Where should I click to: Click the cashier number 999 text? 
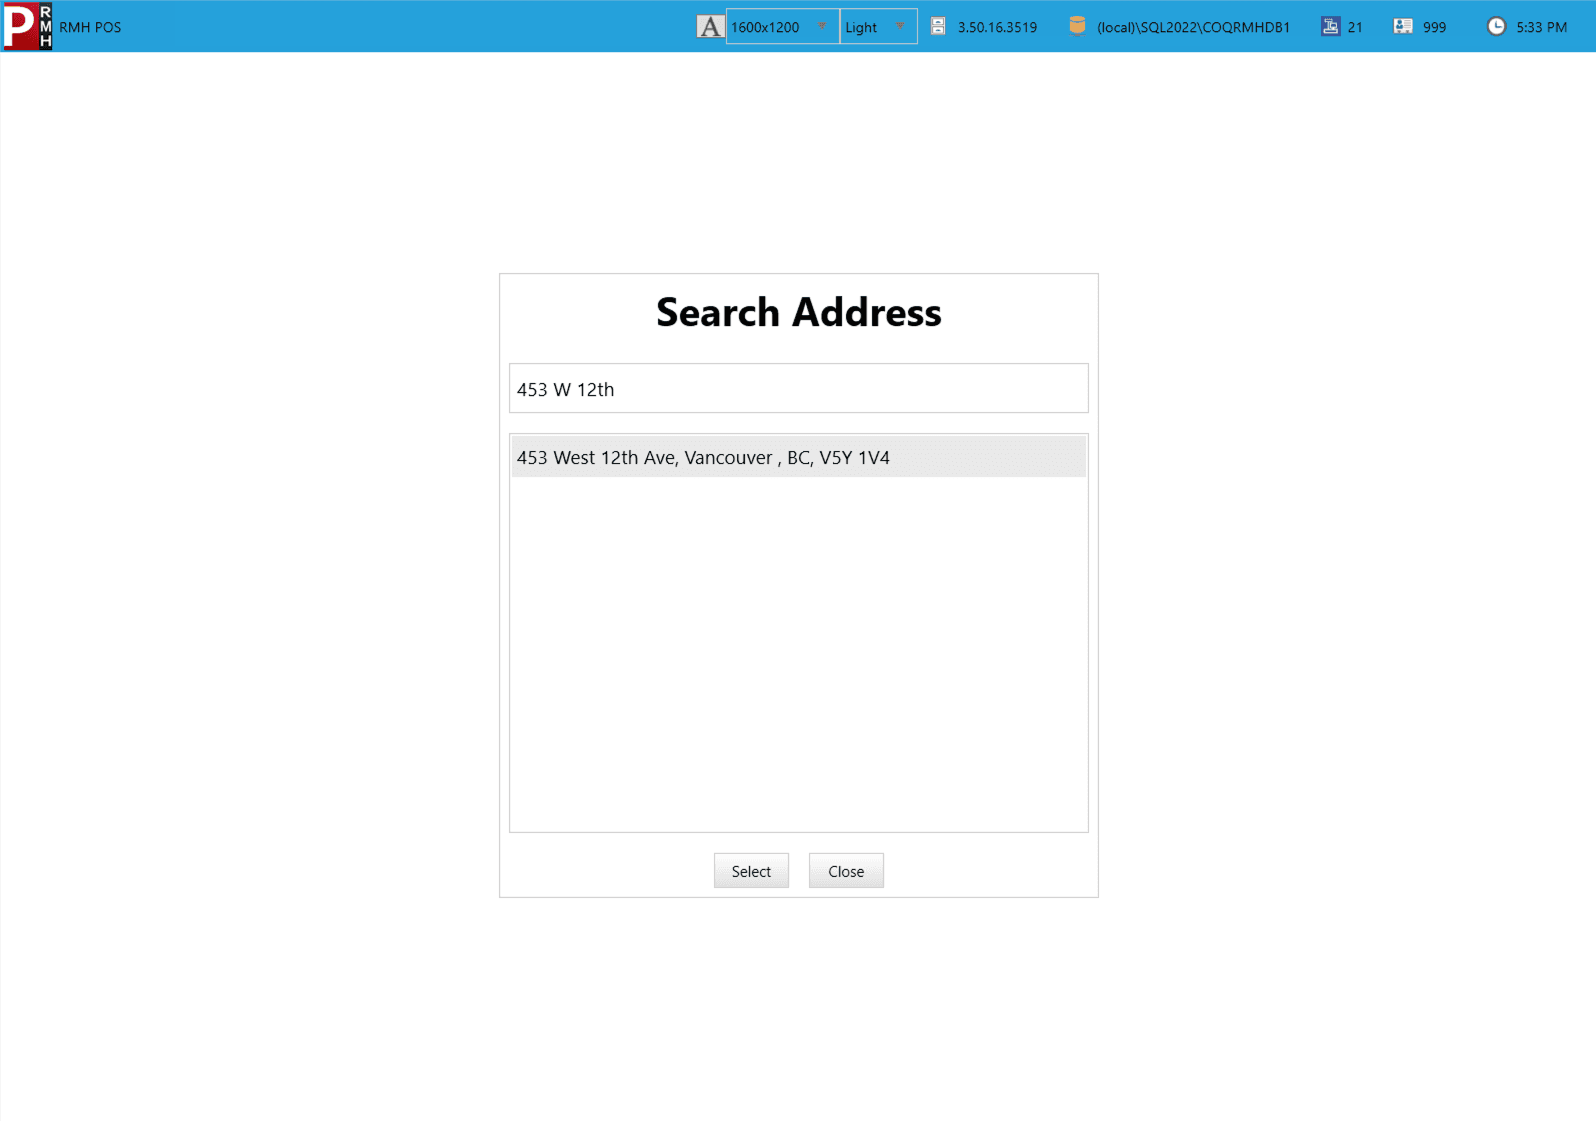pyautogui.click(x=1434, y=27)
